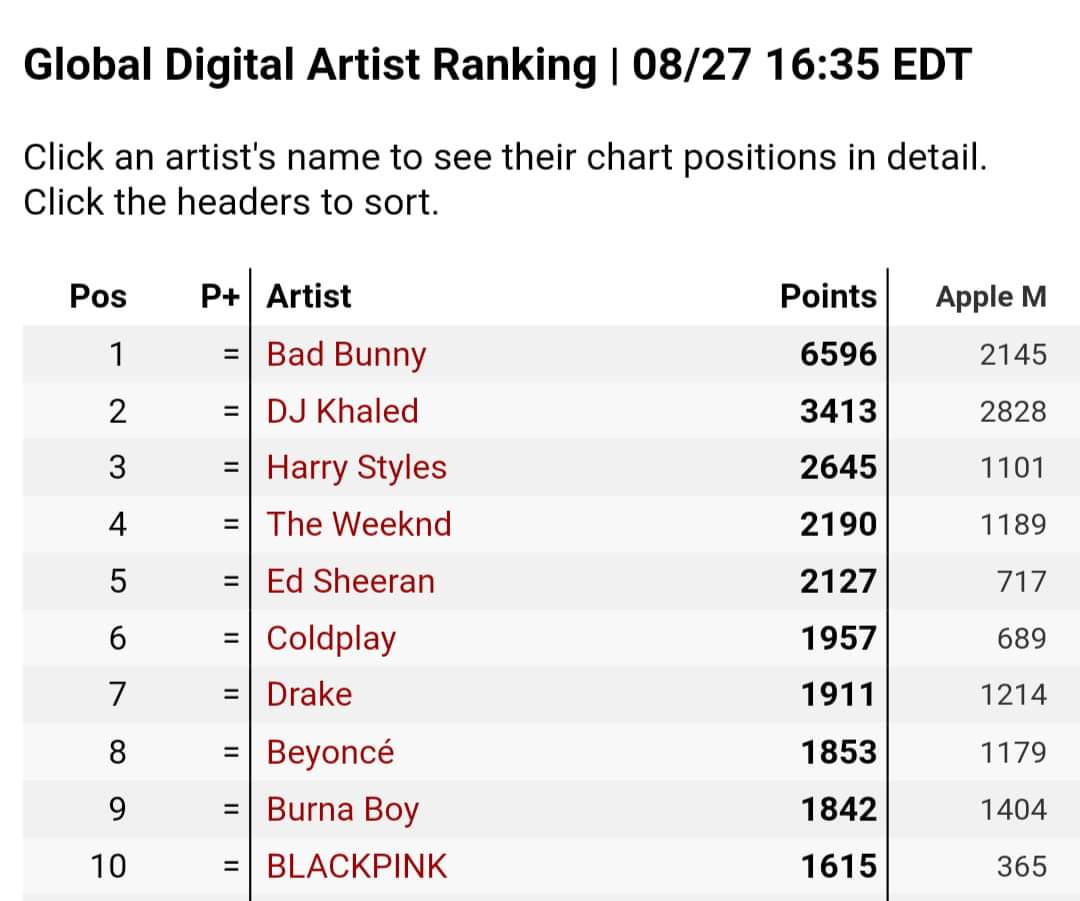Sort by Apple M column header
Viewport: 1080px width, 901px height.
click(991, 297)
